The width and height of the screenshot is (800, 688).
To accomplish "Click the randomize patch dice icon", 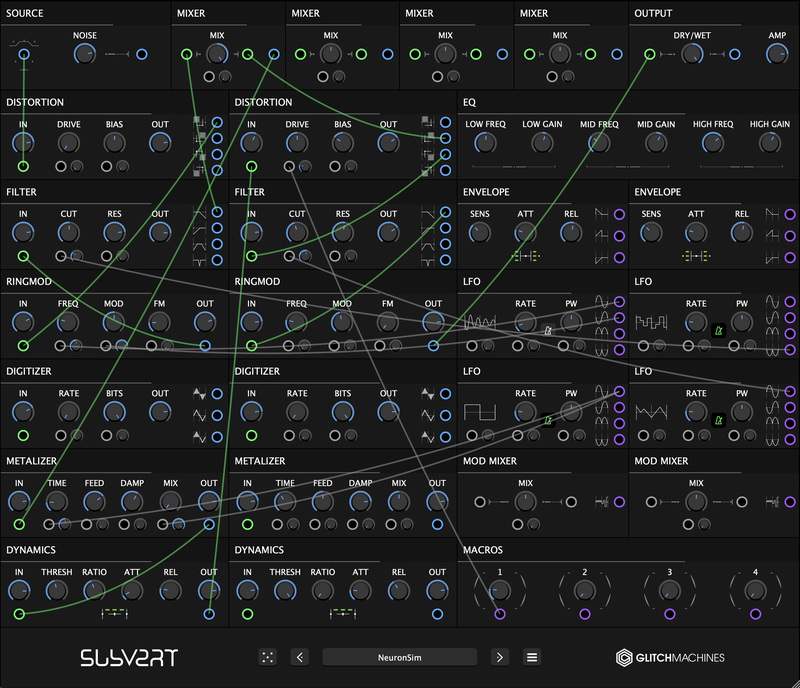I will pos(267,657).
